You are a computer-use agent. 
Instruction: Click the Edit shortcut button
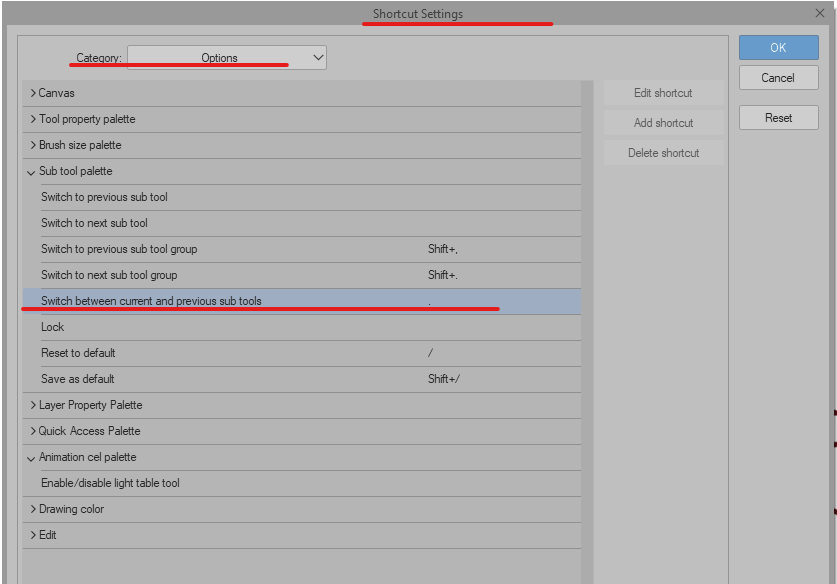663,93
